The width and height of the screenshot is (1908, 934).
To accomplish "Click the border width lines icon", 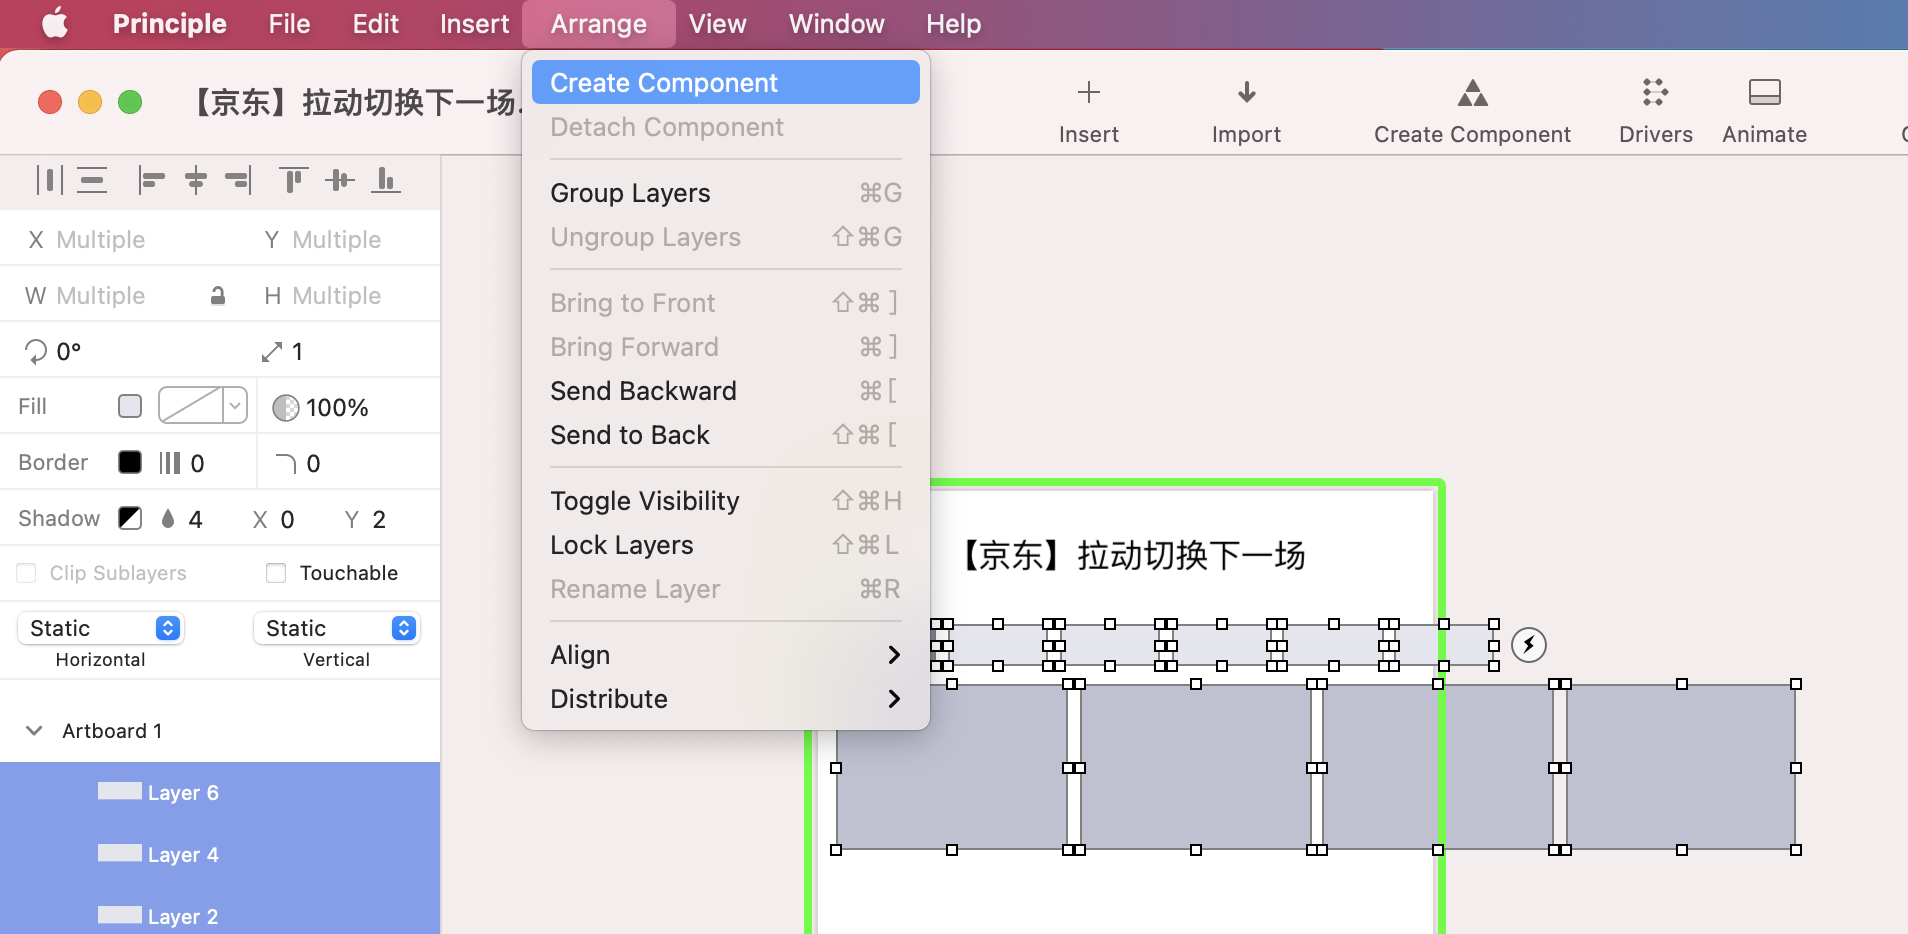I will point(170,463).
